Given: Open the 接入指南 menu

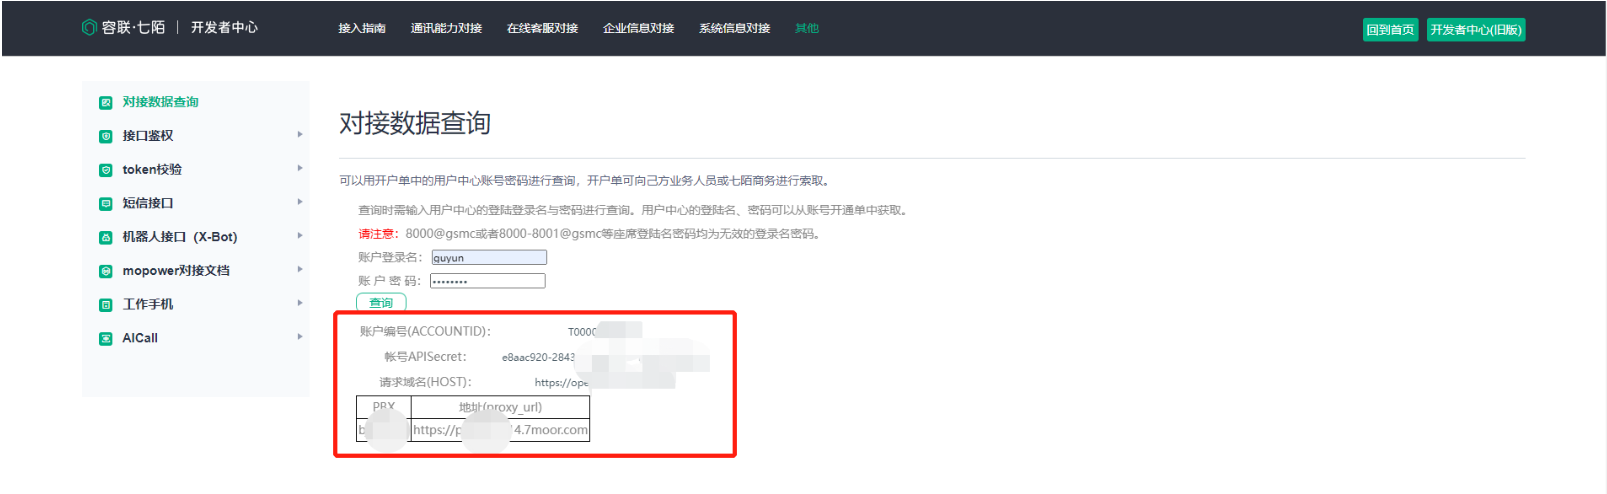Looking at the screenshot, I should tap(362, 29).
